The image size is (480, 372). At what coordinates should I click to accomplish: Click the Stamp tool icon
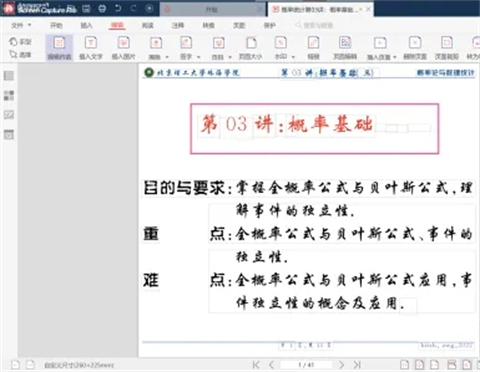pyautogui.click(x=218, y=43)
